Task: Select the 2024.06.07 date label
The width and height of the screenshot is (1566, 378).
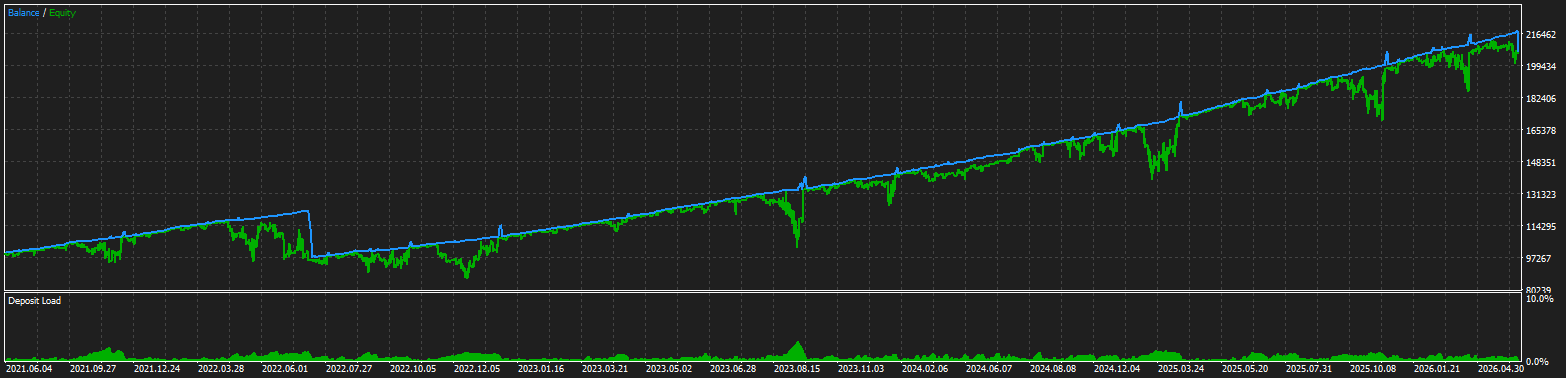Action: 990,368
